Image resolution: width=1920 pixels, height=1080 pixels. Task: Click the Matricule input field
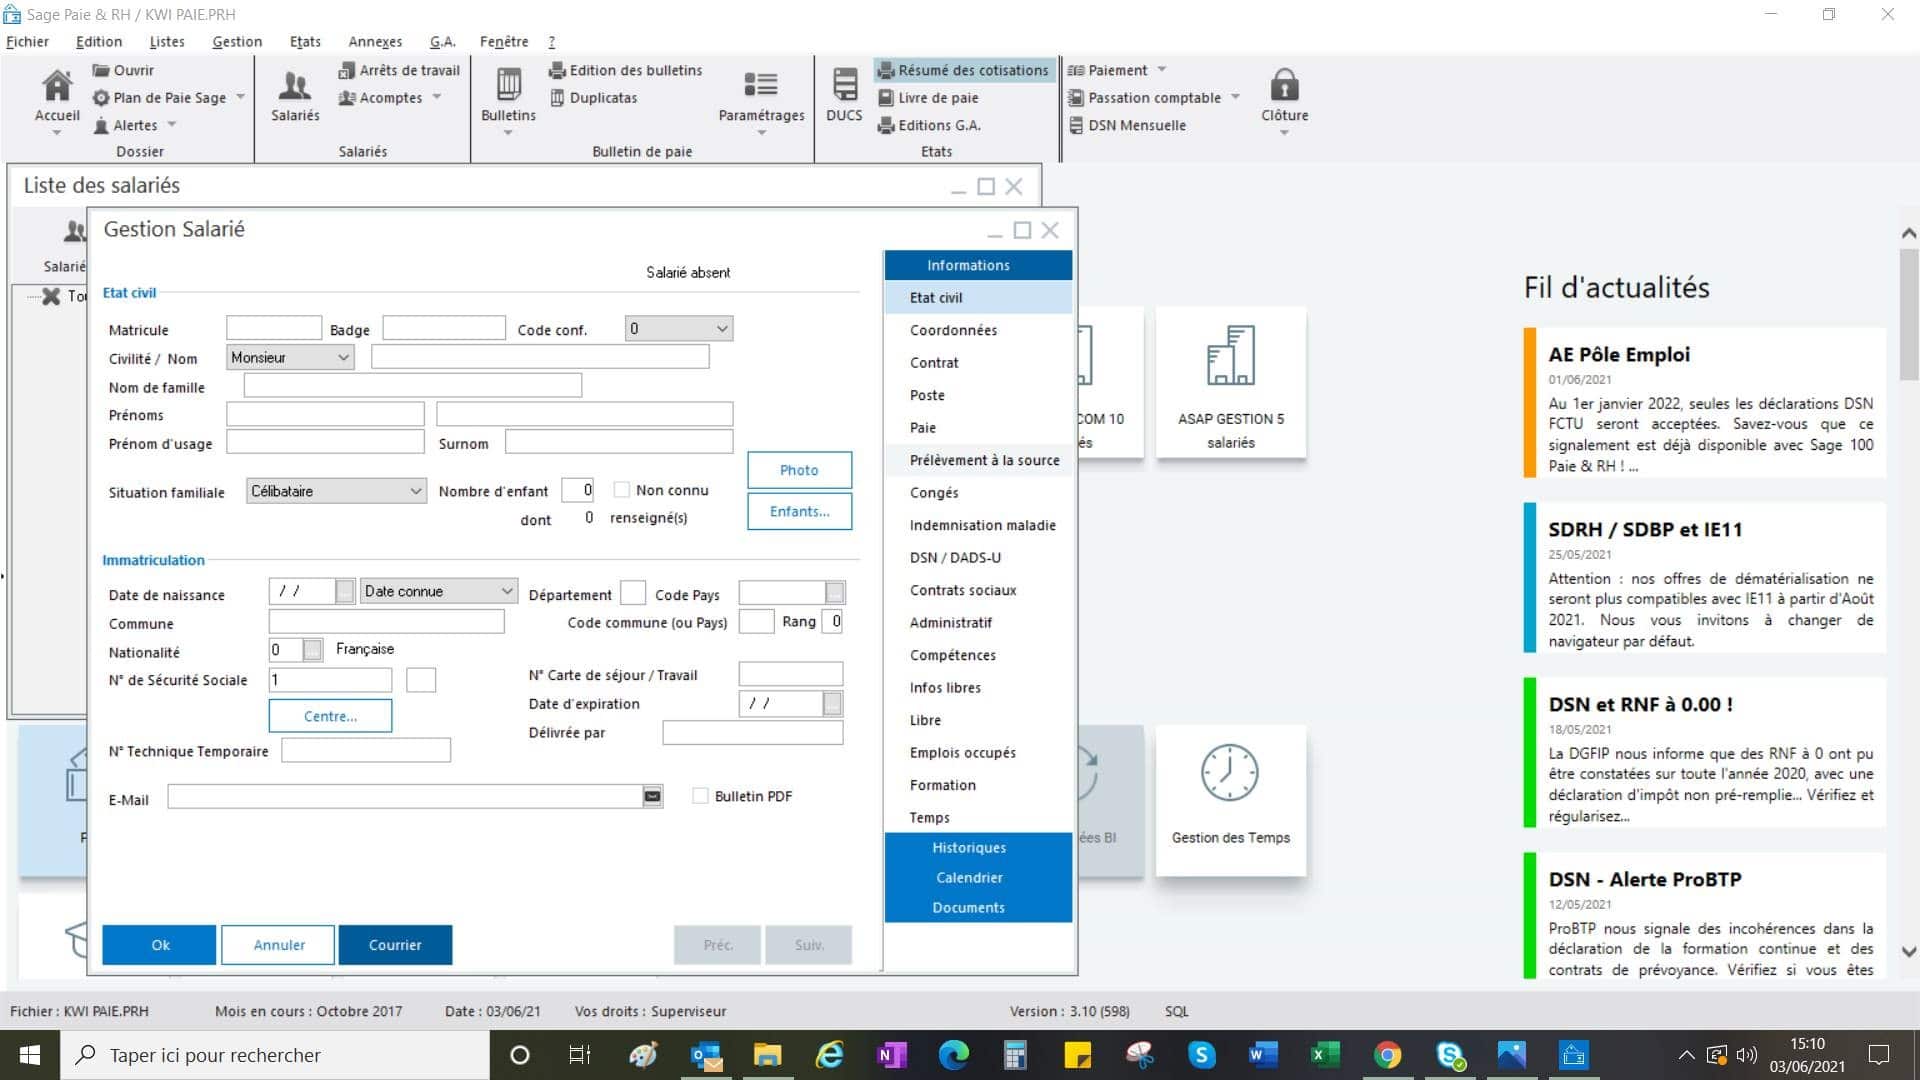[x=273, y=329]
